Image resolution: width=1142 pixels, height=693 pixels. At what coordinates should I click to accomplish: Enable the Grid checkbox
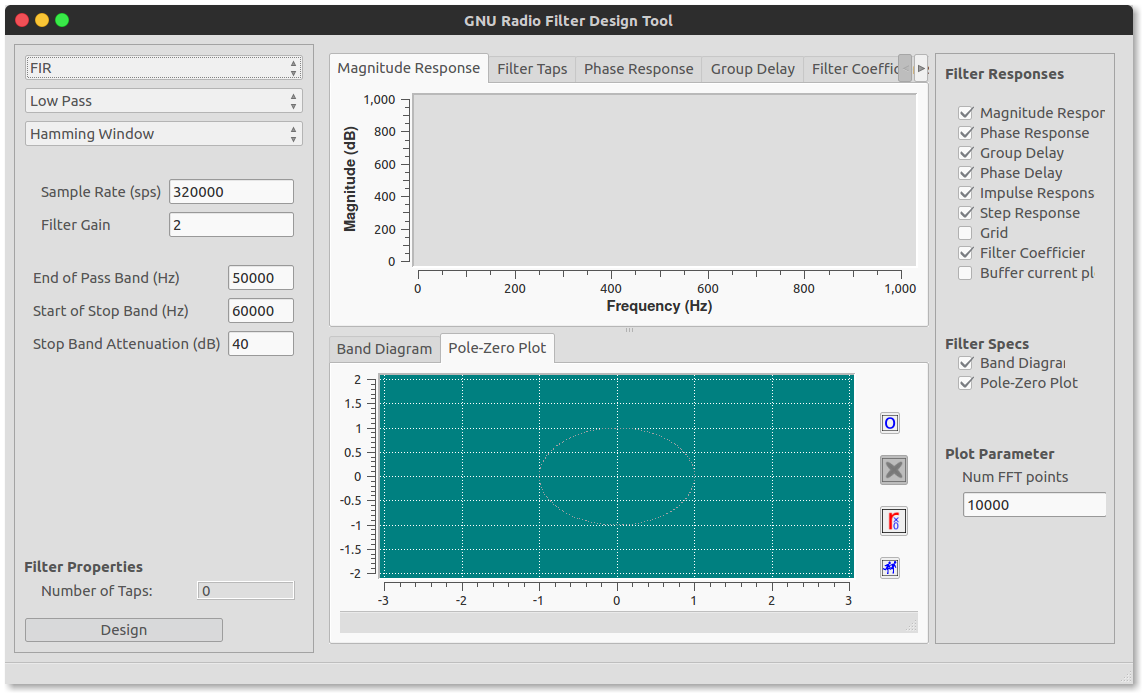(x=966, y=233)
